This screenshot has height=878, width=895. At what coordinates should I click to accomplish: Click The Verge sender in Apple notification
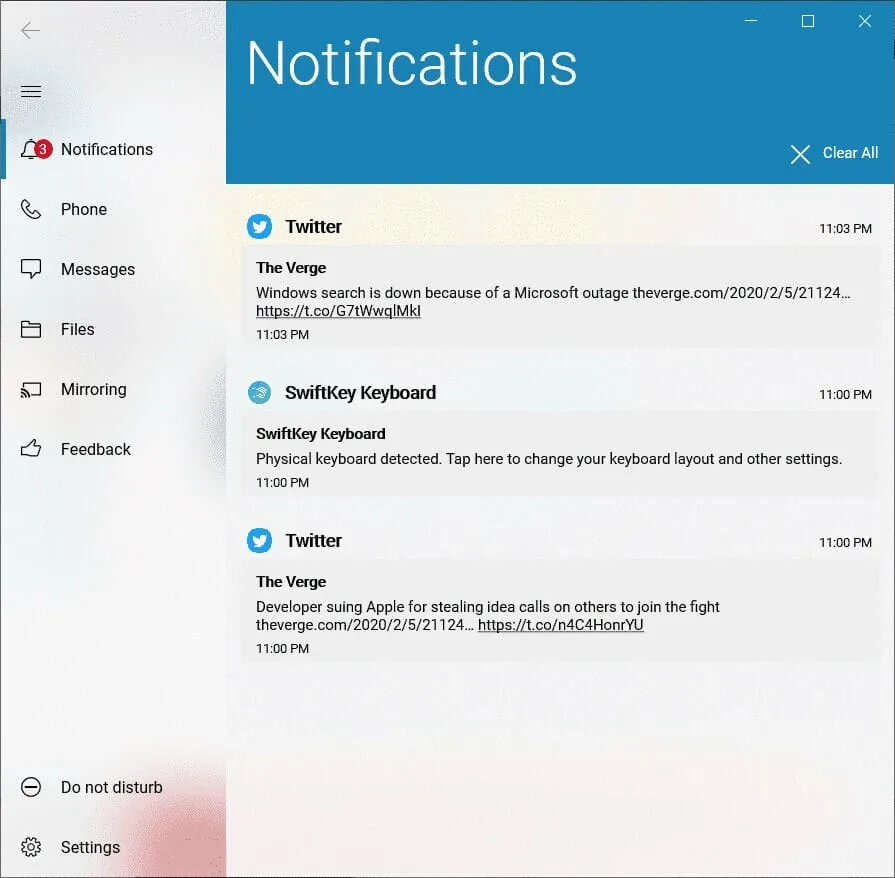click(291, 582)
